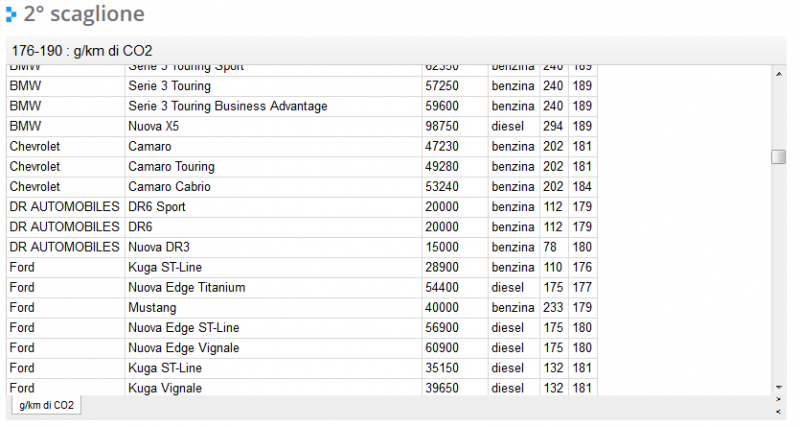The width and height of the screenshot is (800, 427).
Task: Select the 'Kuga Vignale' model cell
Action: 273,387
